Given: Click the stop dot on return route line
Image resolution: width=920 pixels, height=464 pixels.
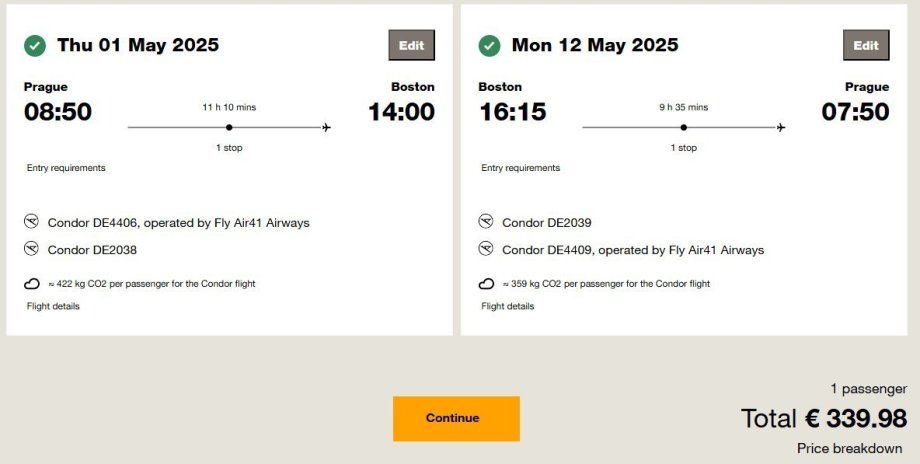Looking at the screenshot, I should [x=684, y=128].
